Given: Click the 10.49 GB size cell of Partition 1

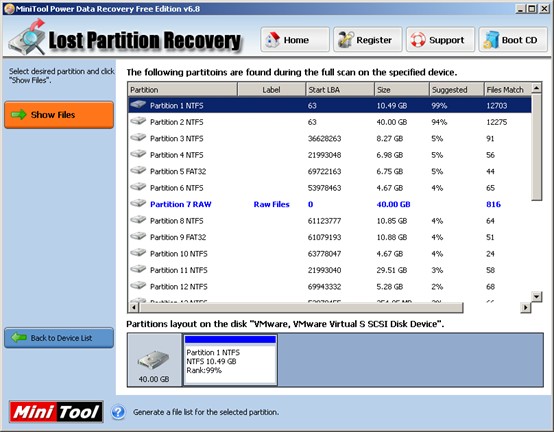Looking at the screenshot, I should tap(391, 105).
